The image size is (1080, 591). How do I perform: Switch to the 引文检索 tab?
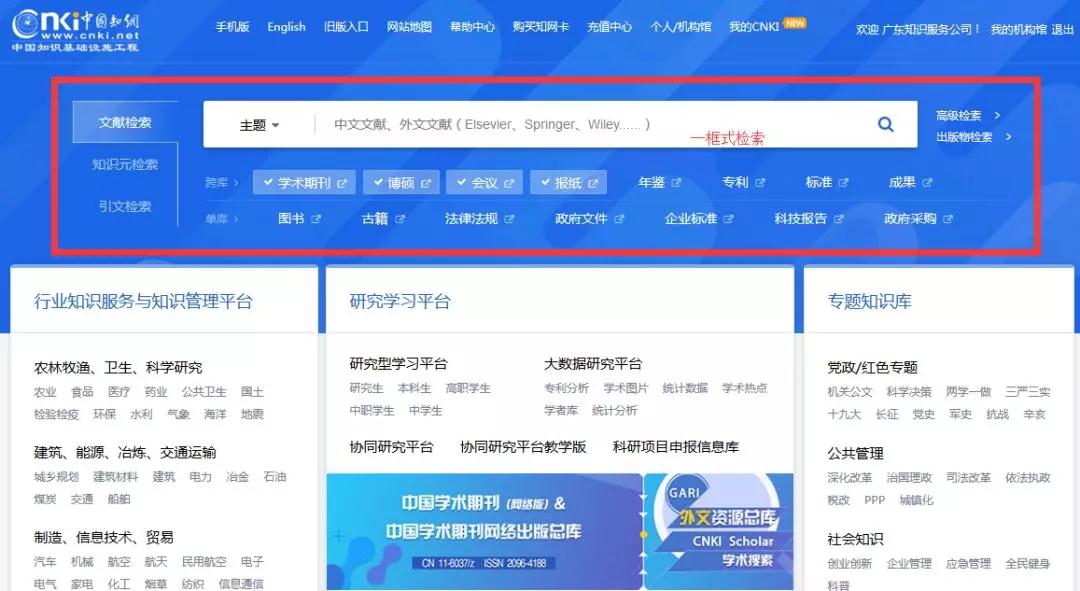(125, 206)
